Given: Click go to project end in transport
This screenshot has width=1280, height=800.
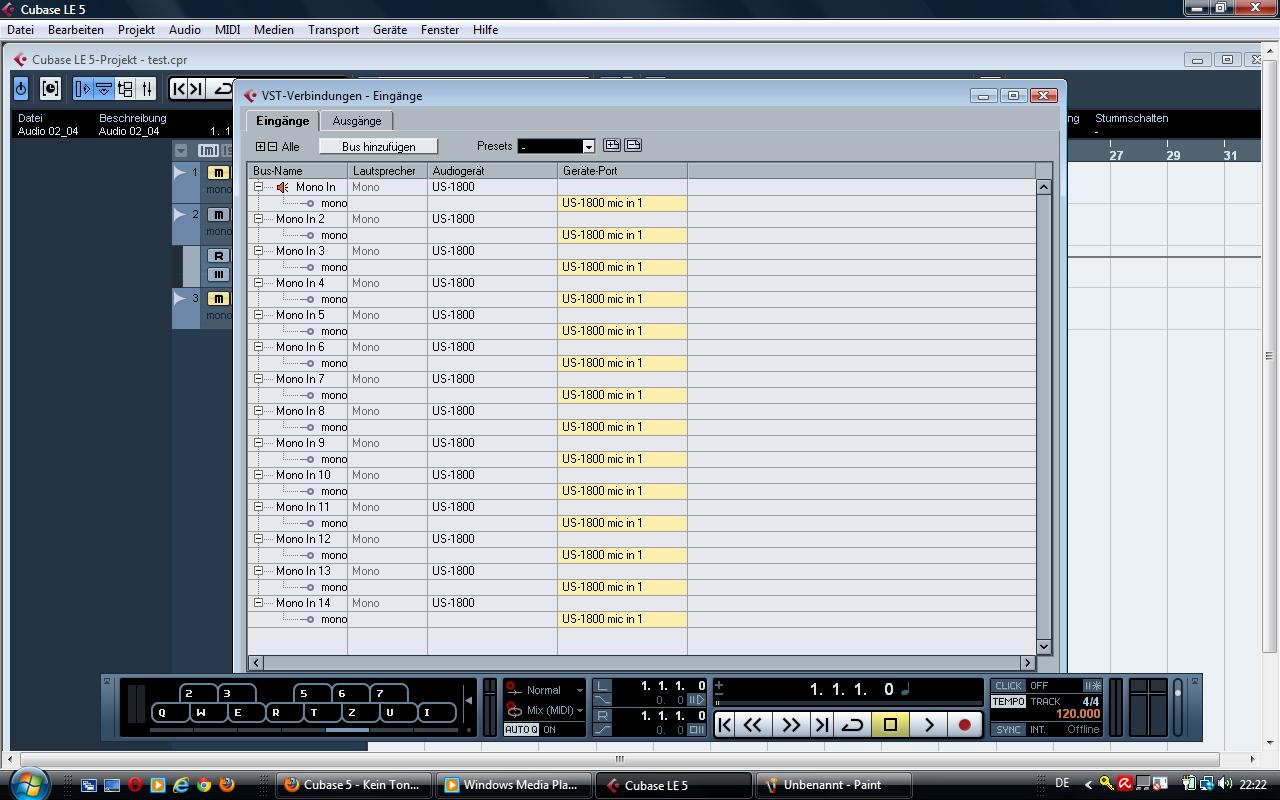Looking at the screenshot, I should click(x=821, y=725).
